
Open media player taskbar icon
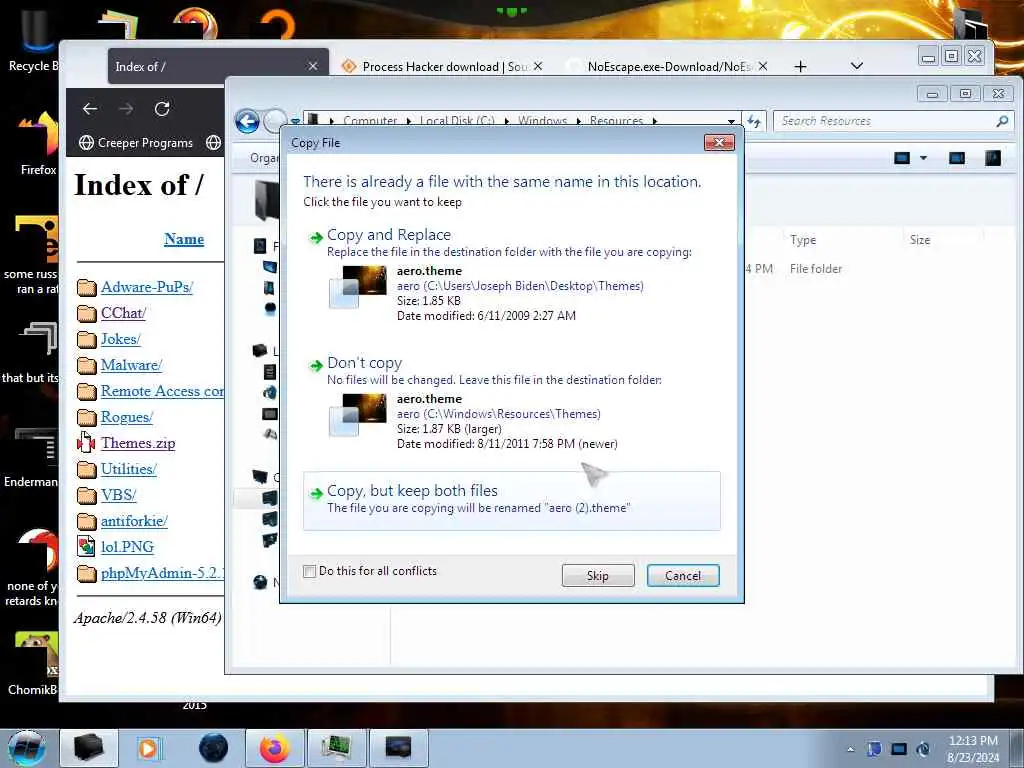point(150,748)
